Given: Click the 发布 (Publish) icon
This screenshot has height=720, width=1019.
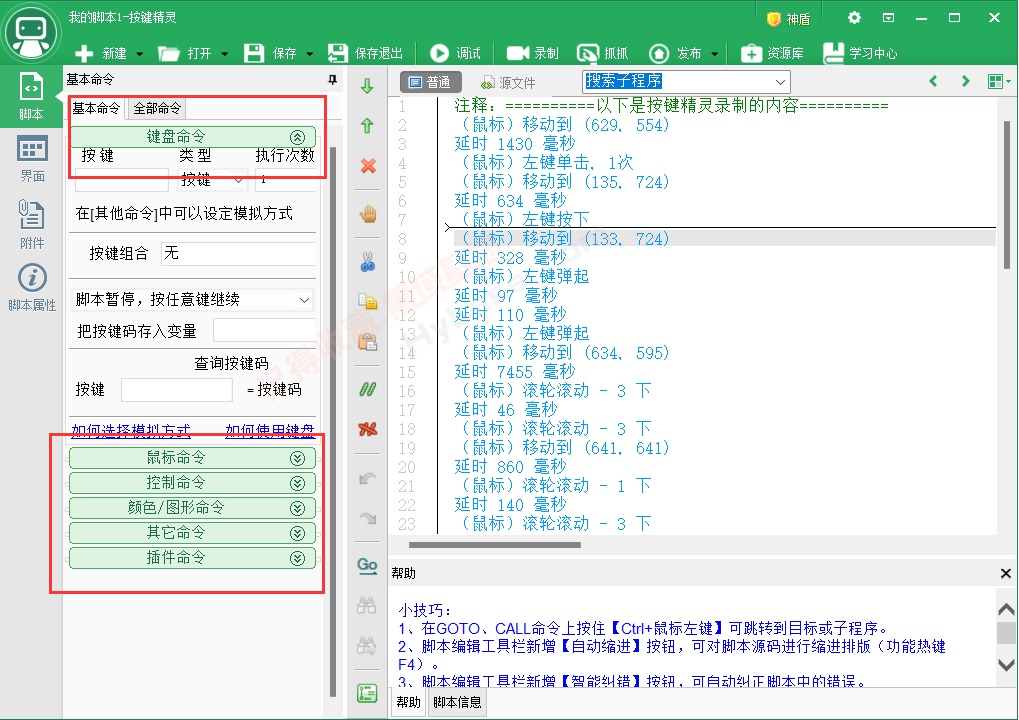Looking at the screenshot, I should pos(659,53).
